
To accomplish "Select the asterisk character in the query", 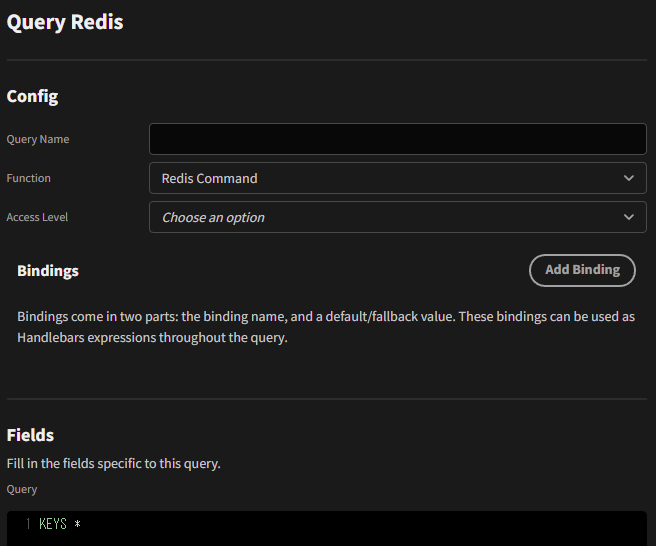I will pyautogui.click(x=77, y=524).
